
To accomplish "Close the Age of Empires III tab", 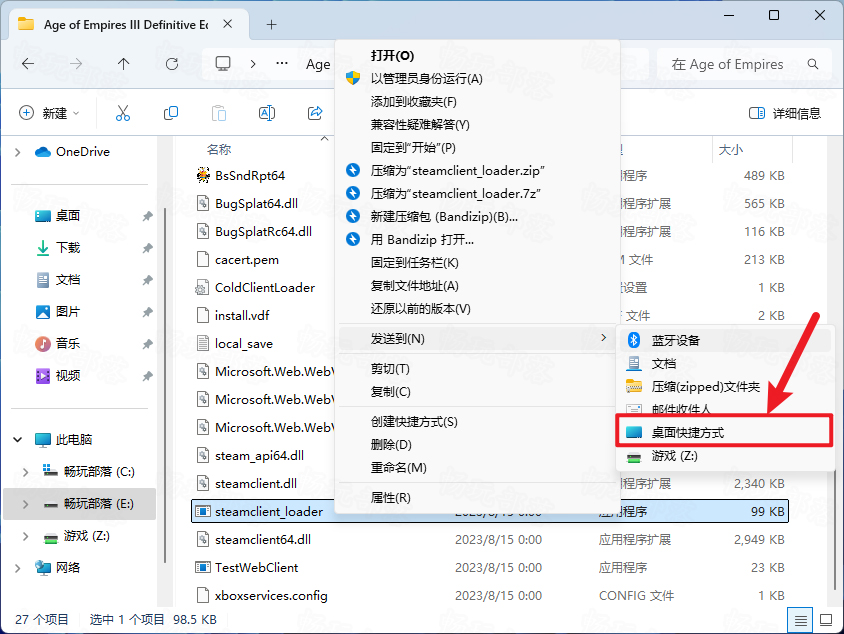I will tap(228, 24).
